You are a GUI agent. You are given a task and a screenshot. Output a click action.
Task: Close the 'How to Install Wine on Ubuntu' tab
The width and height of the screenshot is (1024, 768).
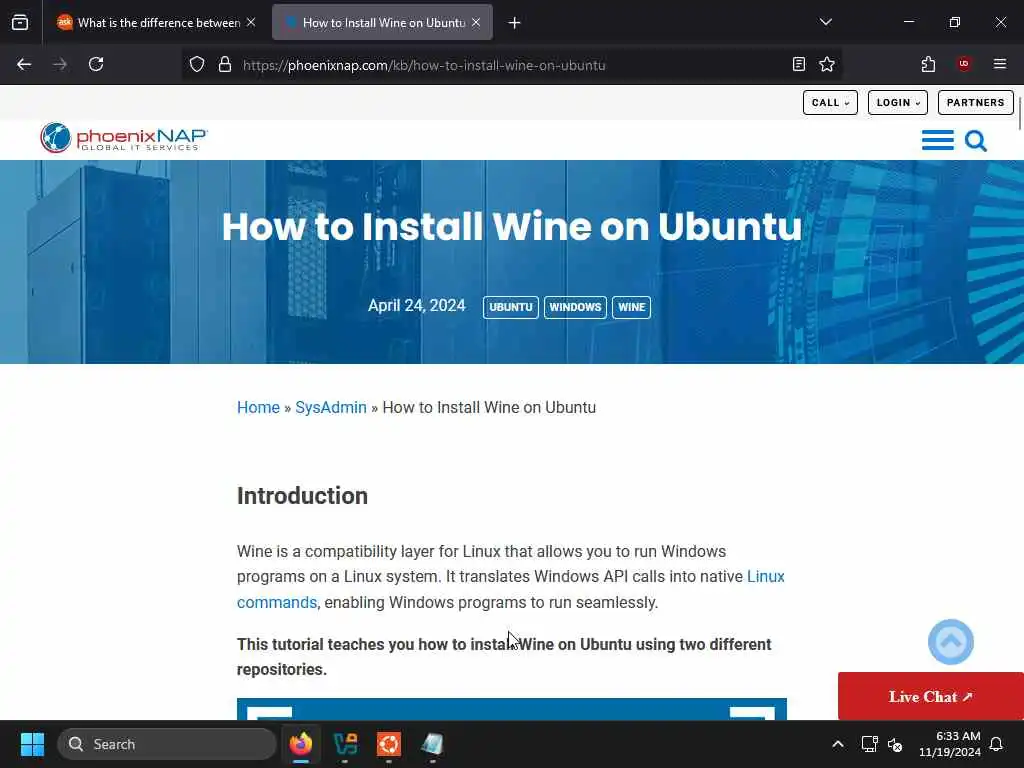tap(476, 22)
